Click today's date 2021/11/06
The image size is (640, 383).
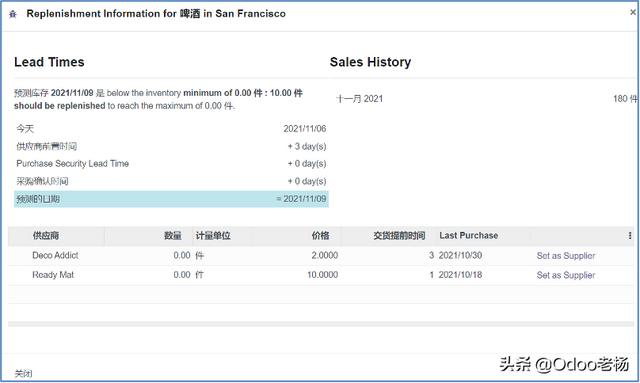(304, 129)
